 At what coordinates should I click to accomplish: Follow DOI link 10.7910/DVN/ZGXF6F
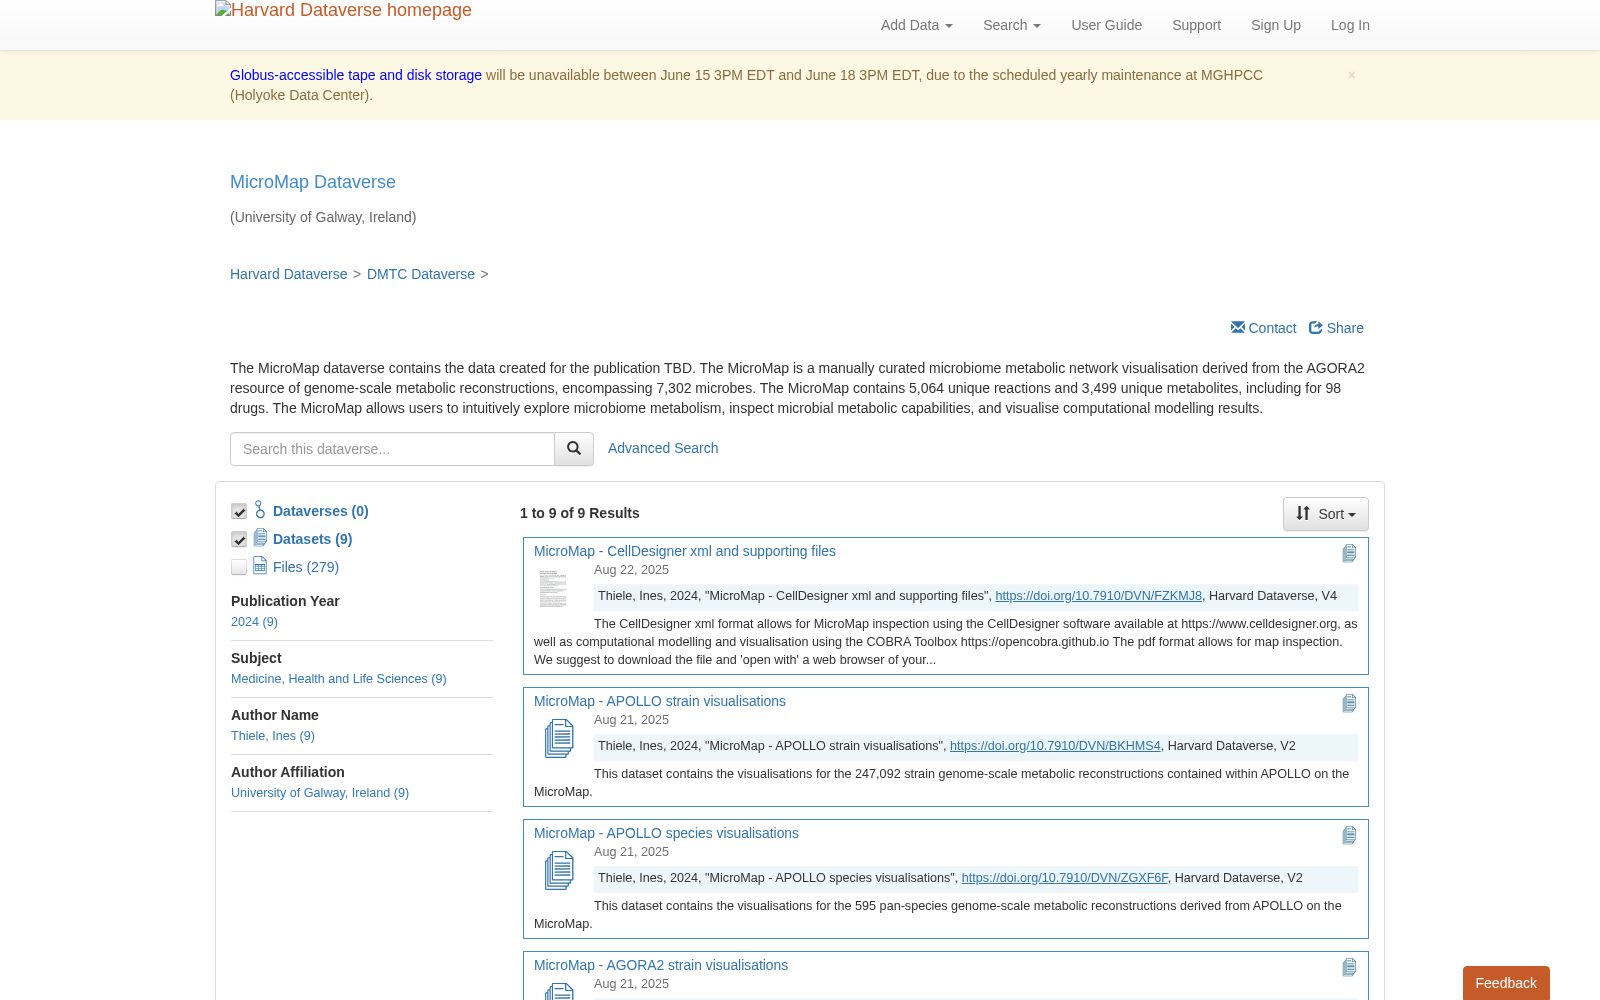pyautogui.click(x=1065, y=878)
